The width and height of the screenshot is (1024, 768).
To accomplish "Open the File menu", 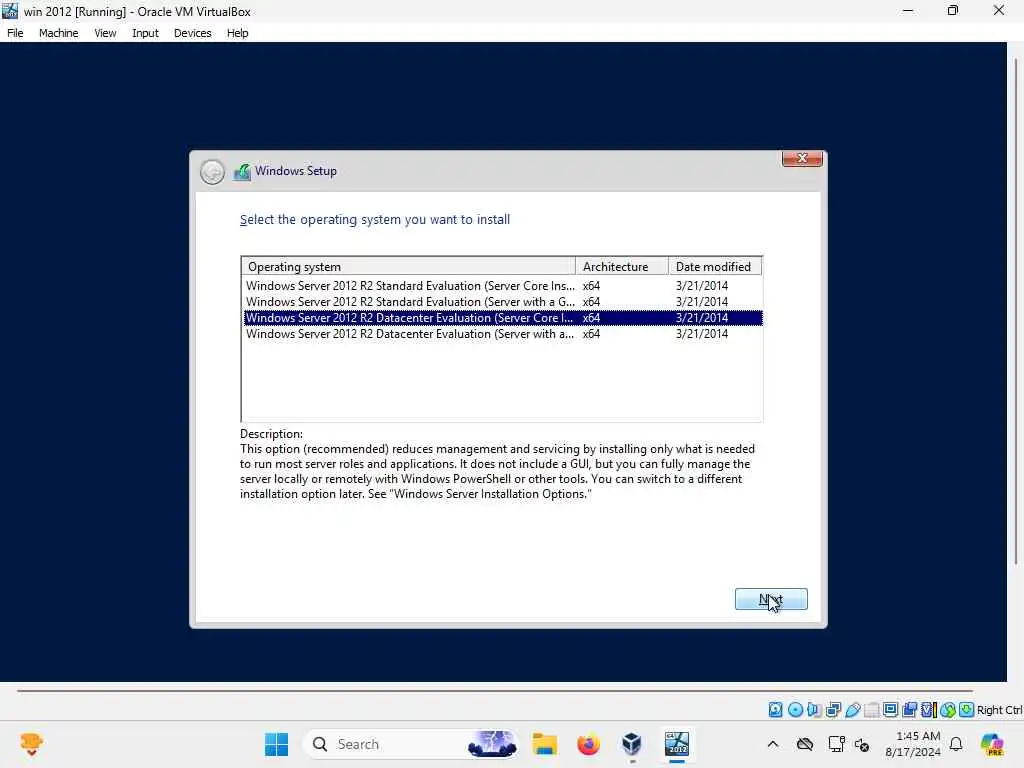I will (15, 33).
